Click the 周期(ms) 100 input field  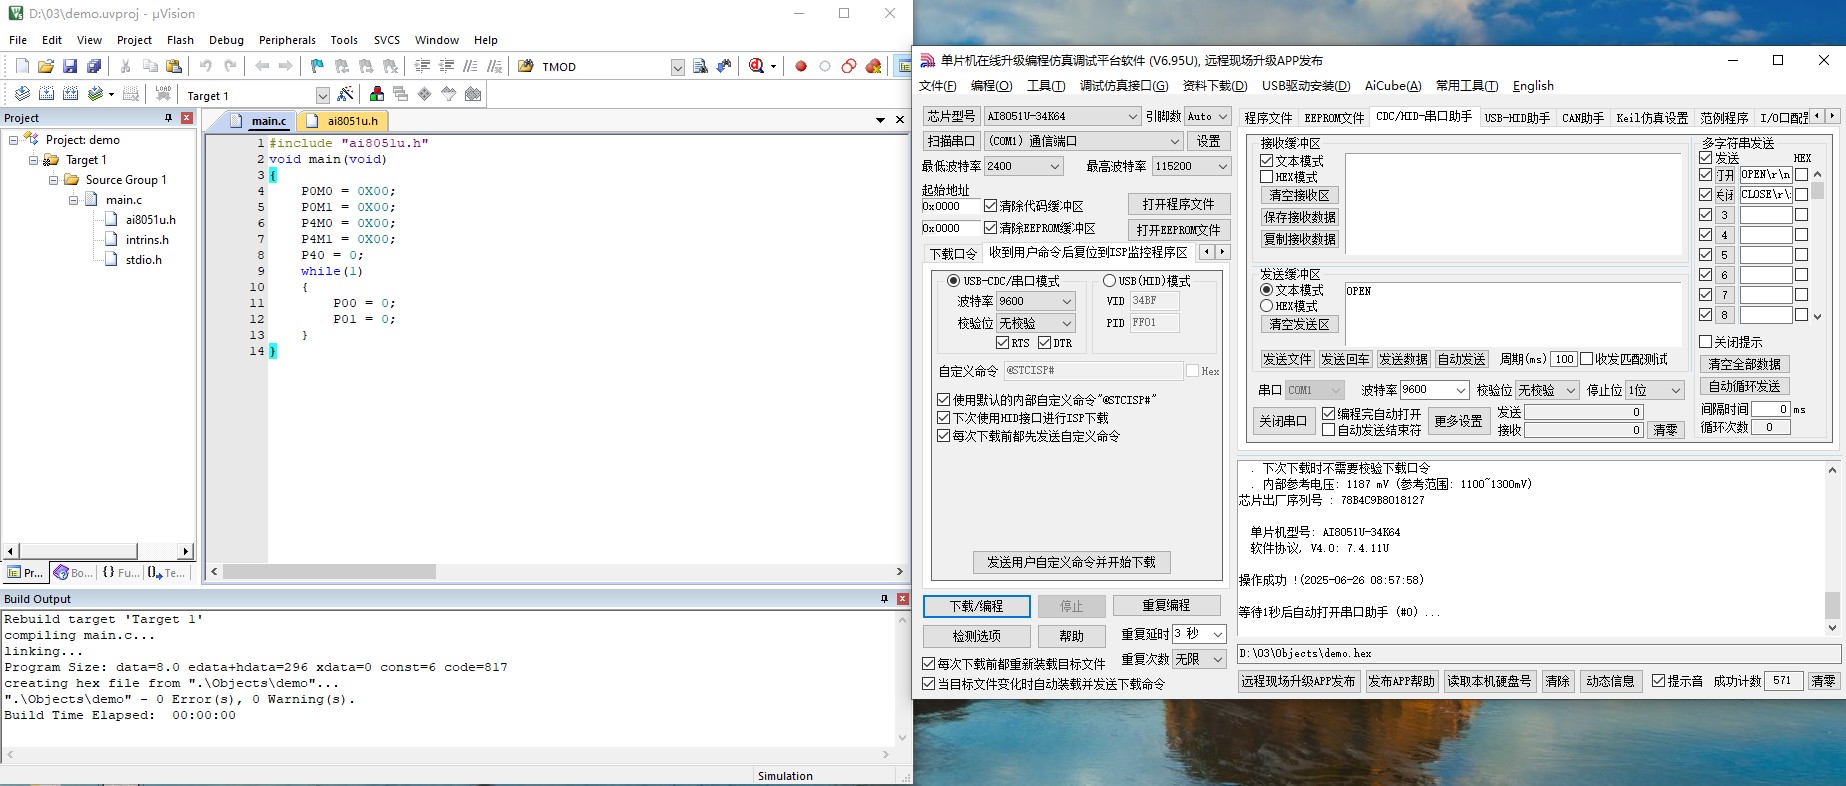1564,359
